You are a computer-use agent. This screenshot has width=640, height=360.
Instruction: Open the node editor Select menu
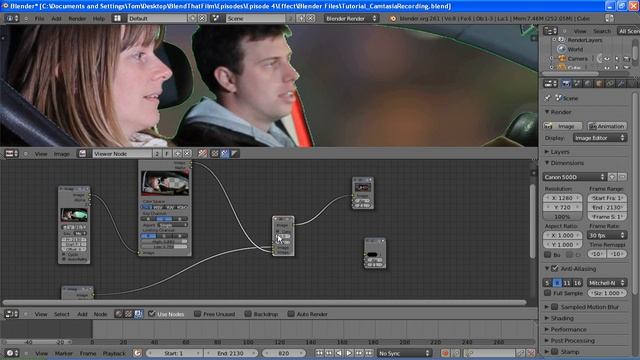click(62, 314)
